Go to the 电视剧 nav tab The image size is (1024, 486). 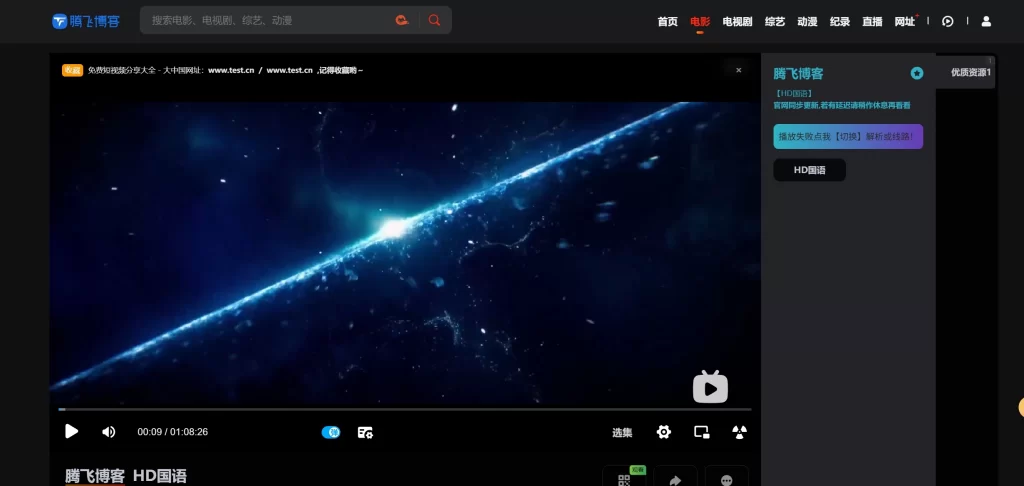coord(737,21)
